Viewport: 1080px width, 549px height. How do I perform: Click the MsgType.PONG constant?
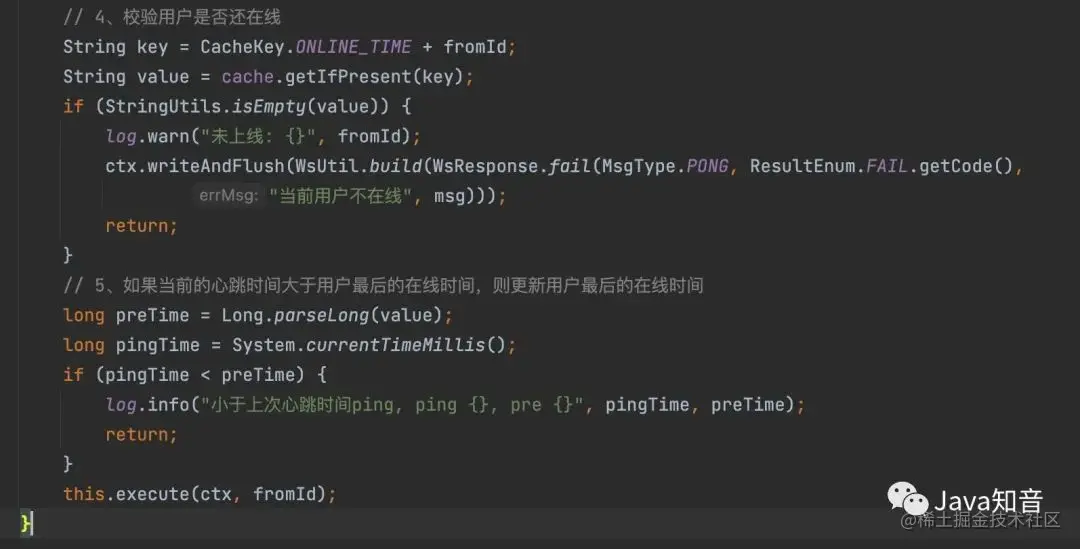click(x=665, y=166)
